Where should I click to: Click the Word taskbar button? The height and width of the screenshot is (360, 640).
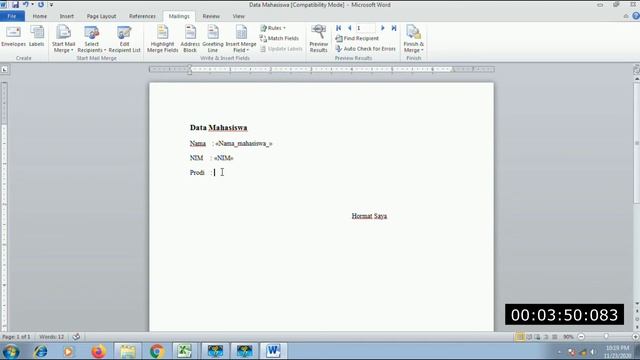(x=273, y=351)
